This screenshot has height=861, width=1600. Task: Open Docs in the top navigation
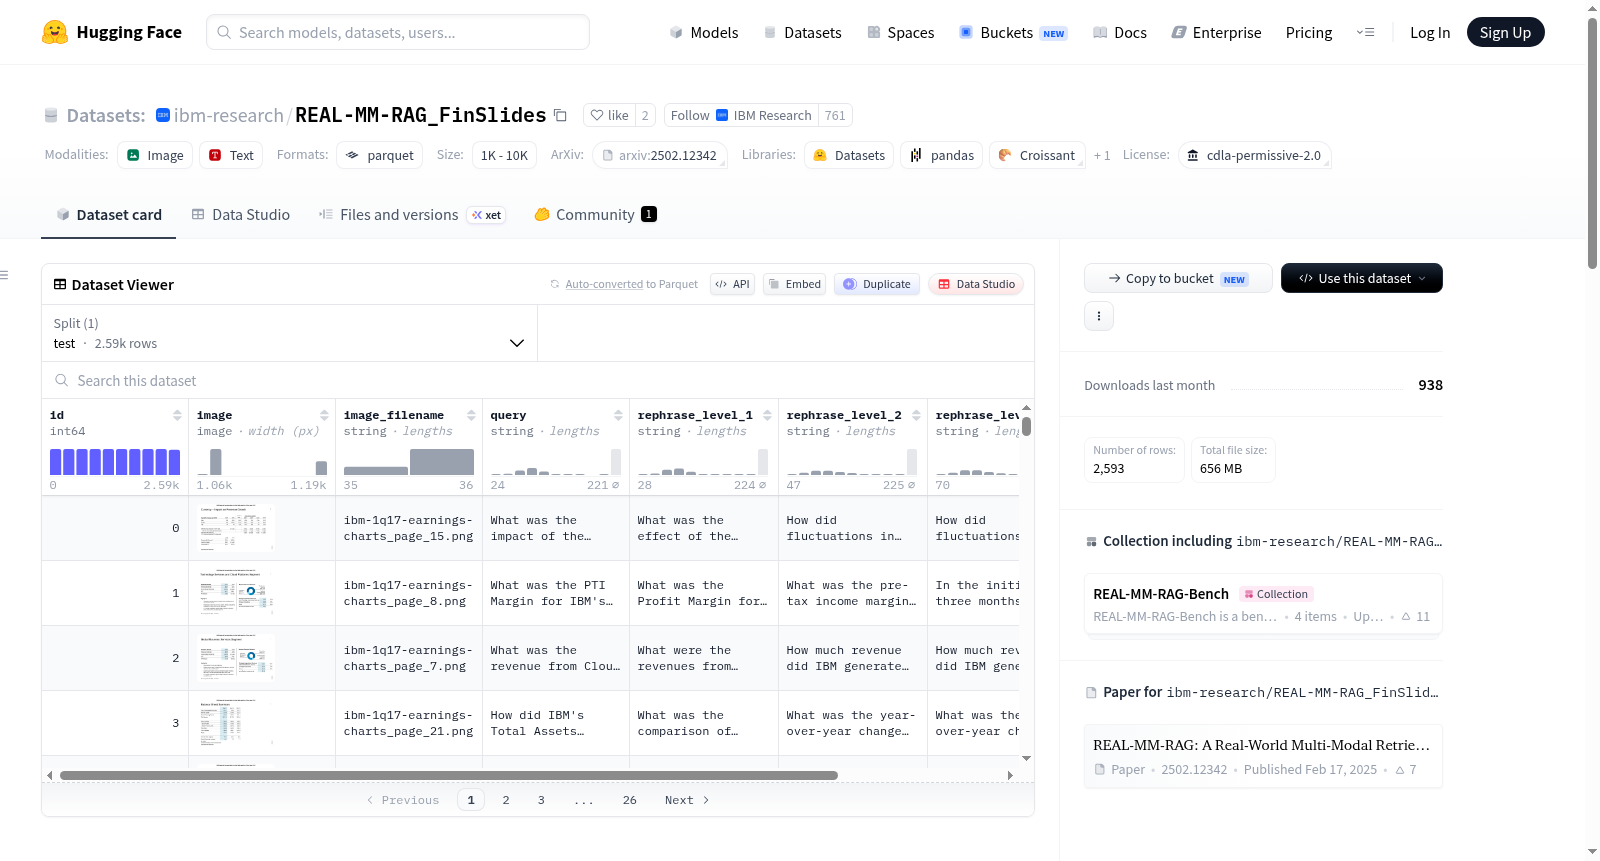coord(1120,32)
